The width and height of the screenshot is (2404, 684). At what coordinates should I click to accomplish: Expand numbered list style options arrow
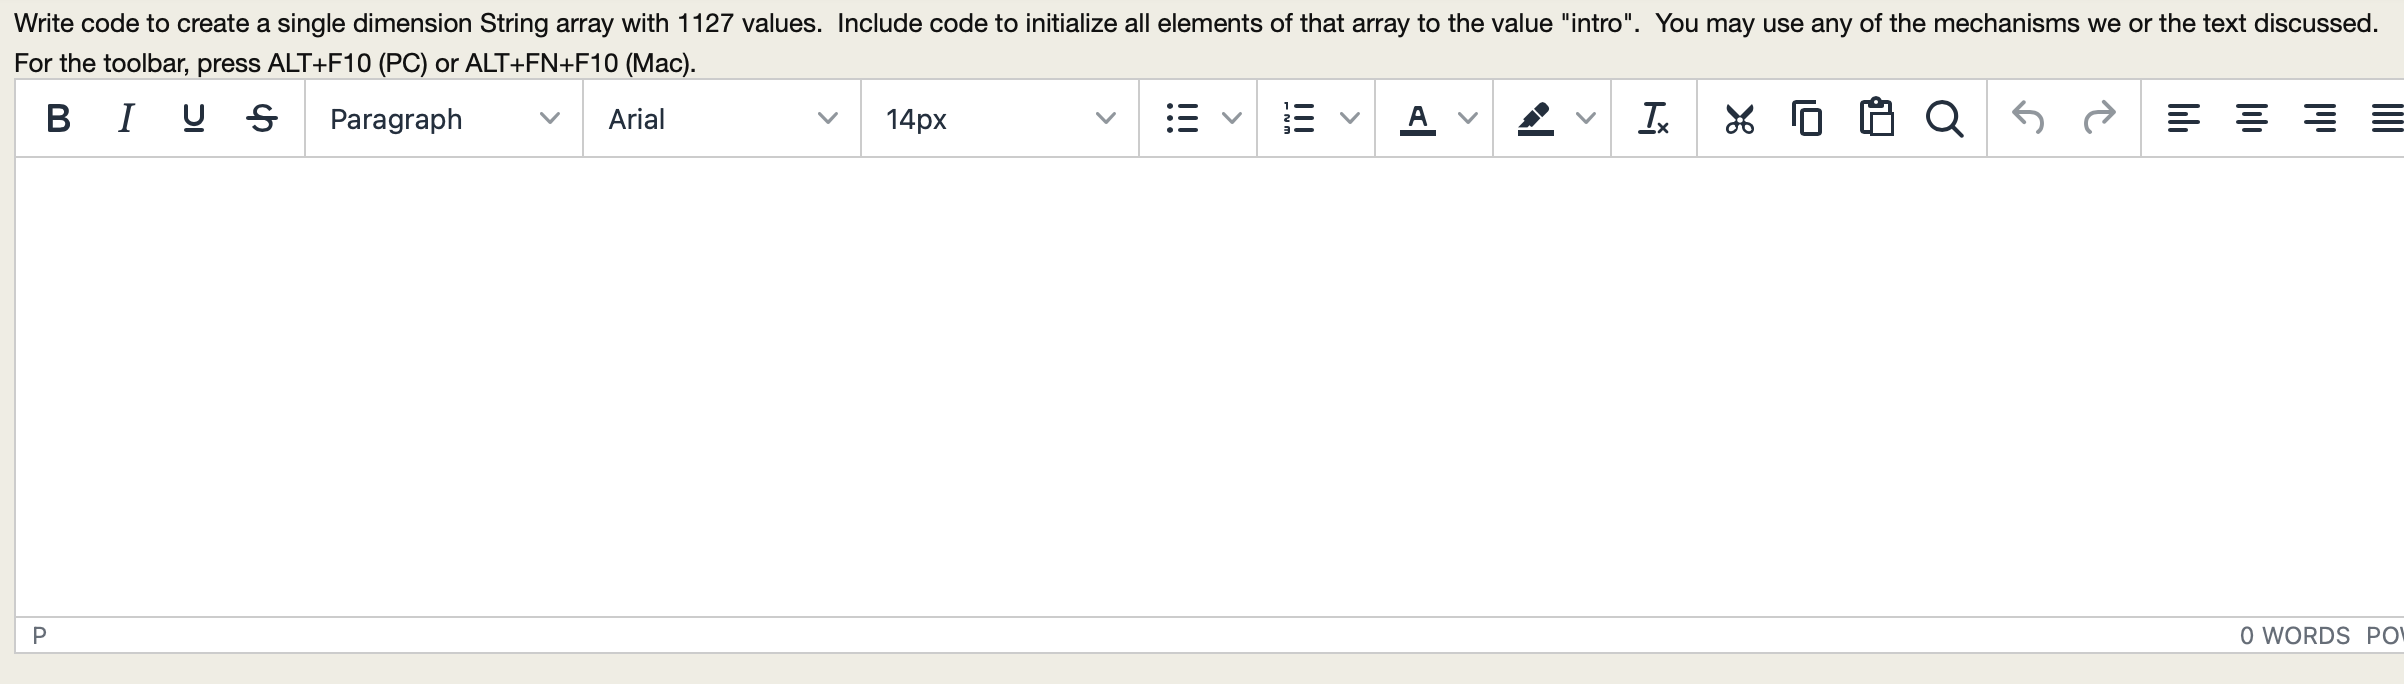[1350, 119]
